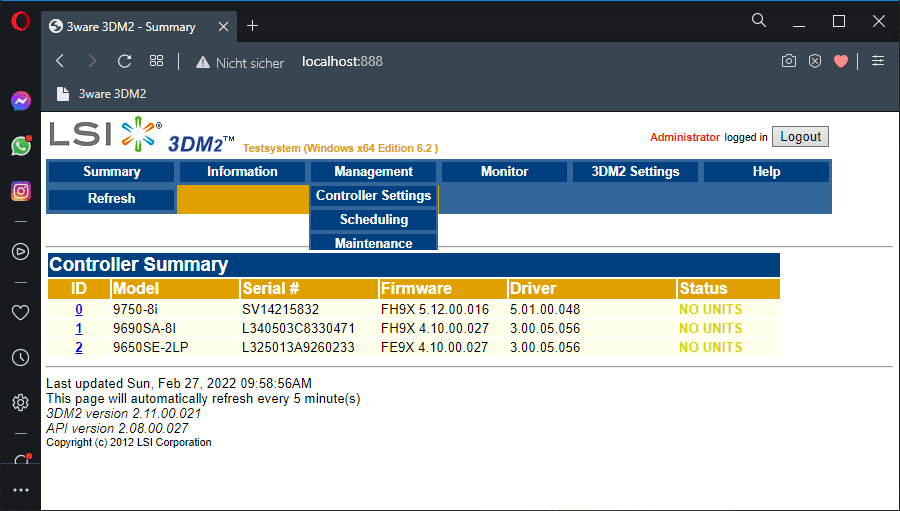Open the 3DM2 Settings menu

click(x=635, y=172)
